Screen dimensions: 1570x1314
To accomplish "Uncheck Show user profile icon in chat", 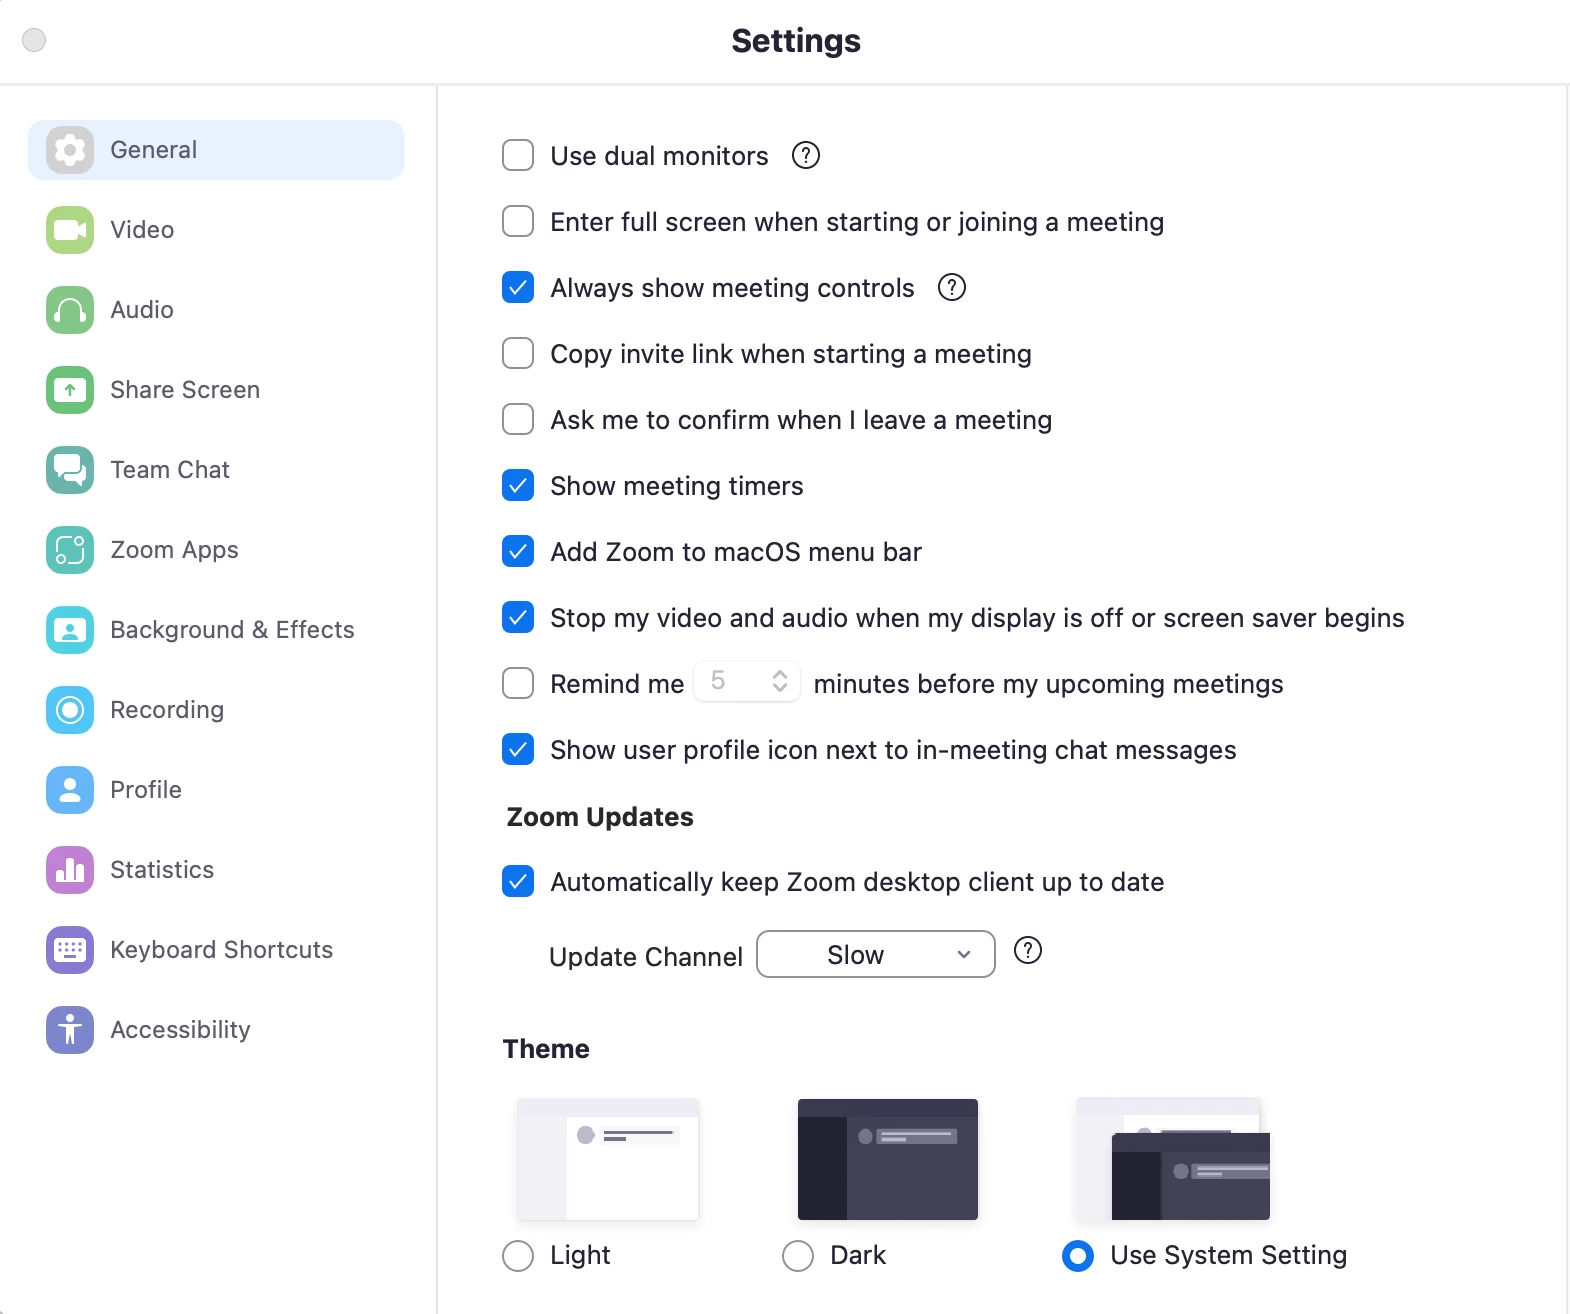I will pyautogui.click(x=518, y=749).
